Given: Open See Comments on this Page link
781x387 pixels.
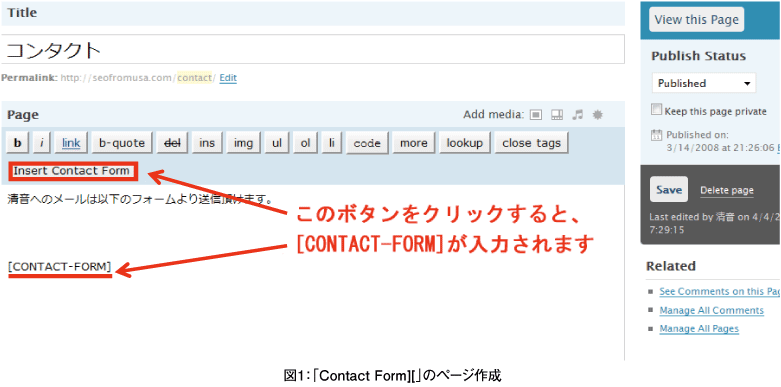Looking at the screenshot, I should click(720, 291).
